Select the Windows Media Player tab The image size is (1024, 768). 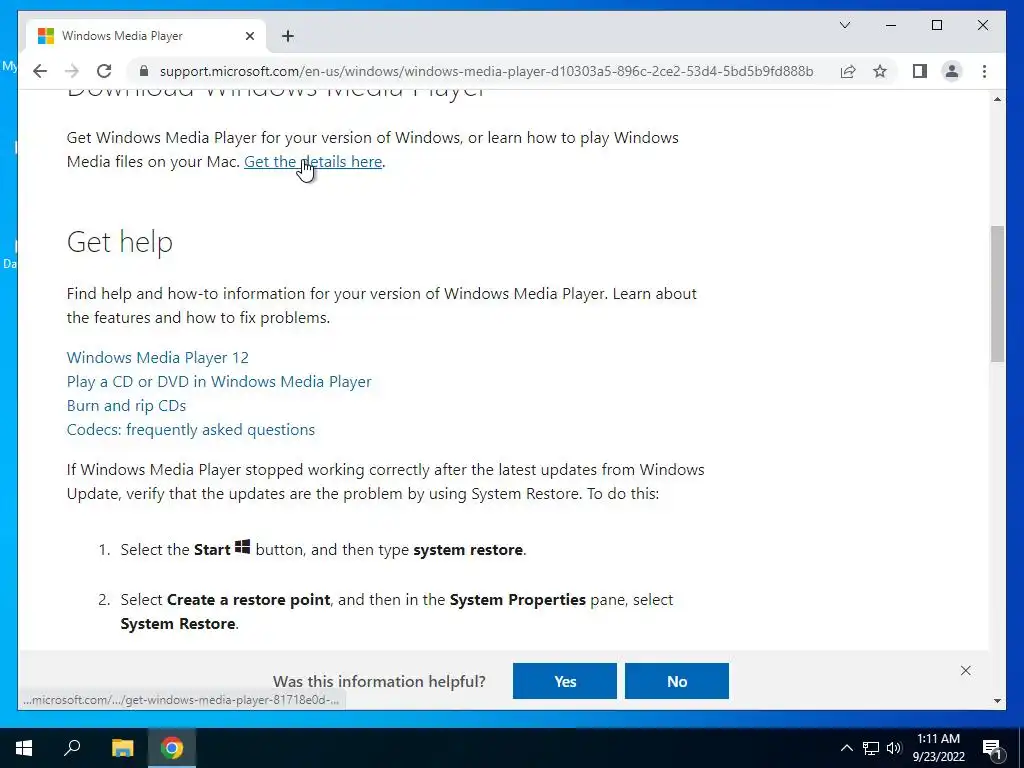pos(145,36)
